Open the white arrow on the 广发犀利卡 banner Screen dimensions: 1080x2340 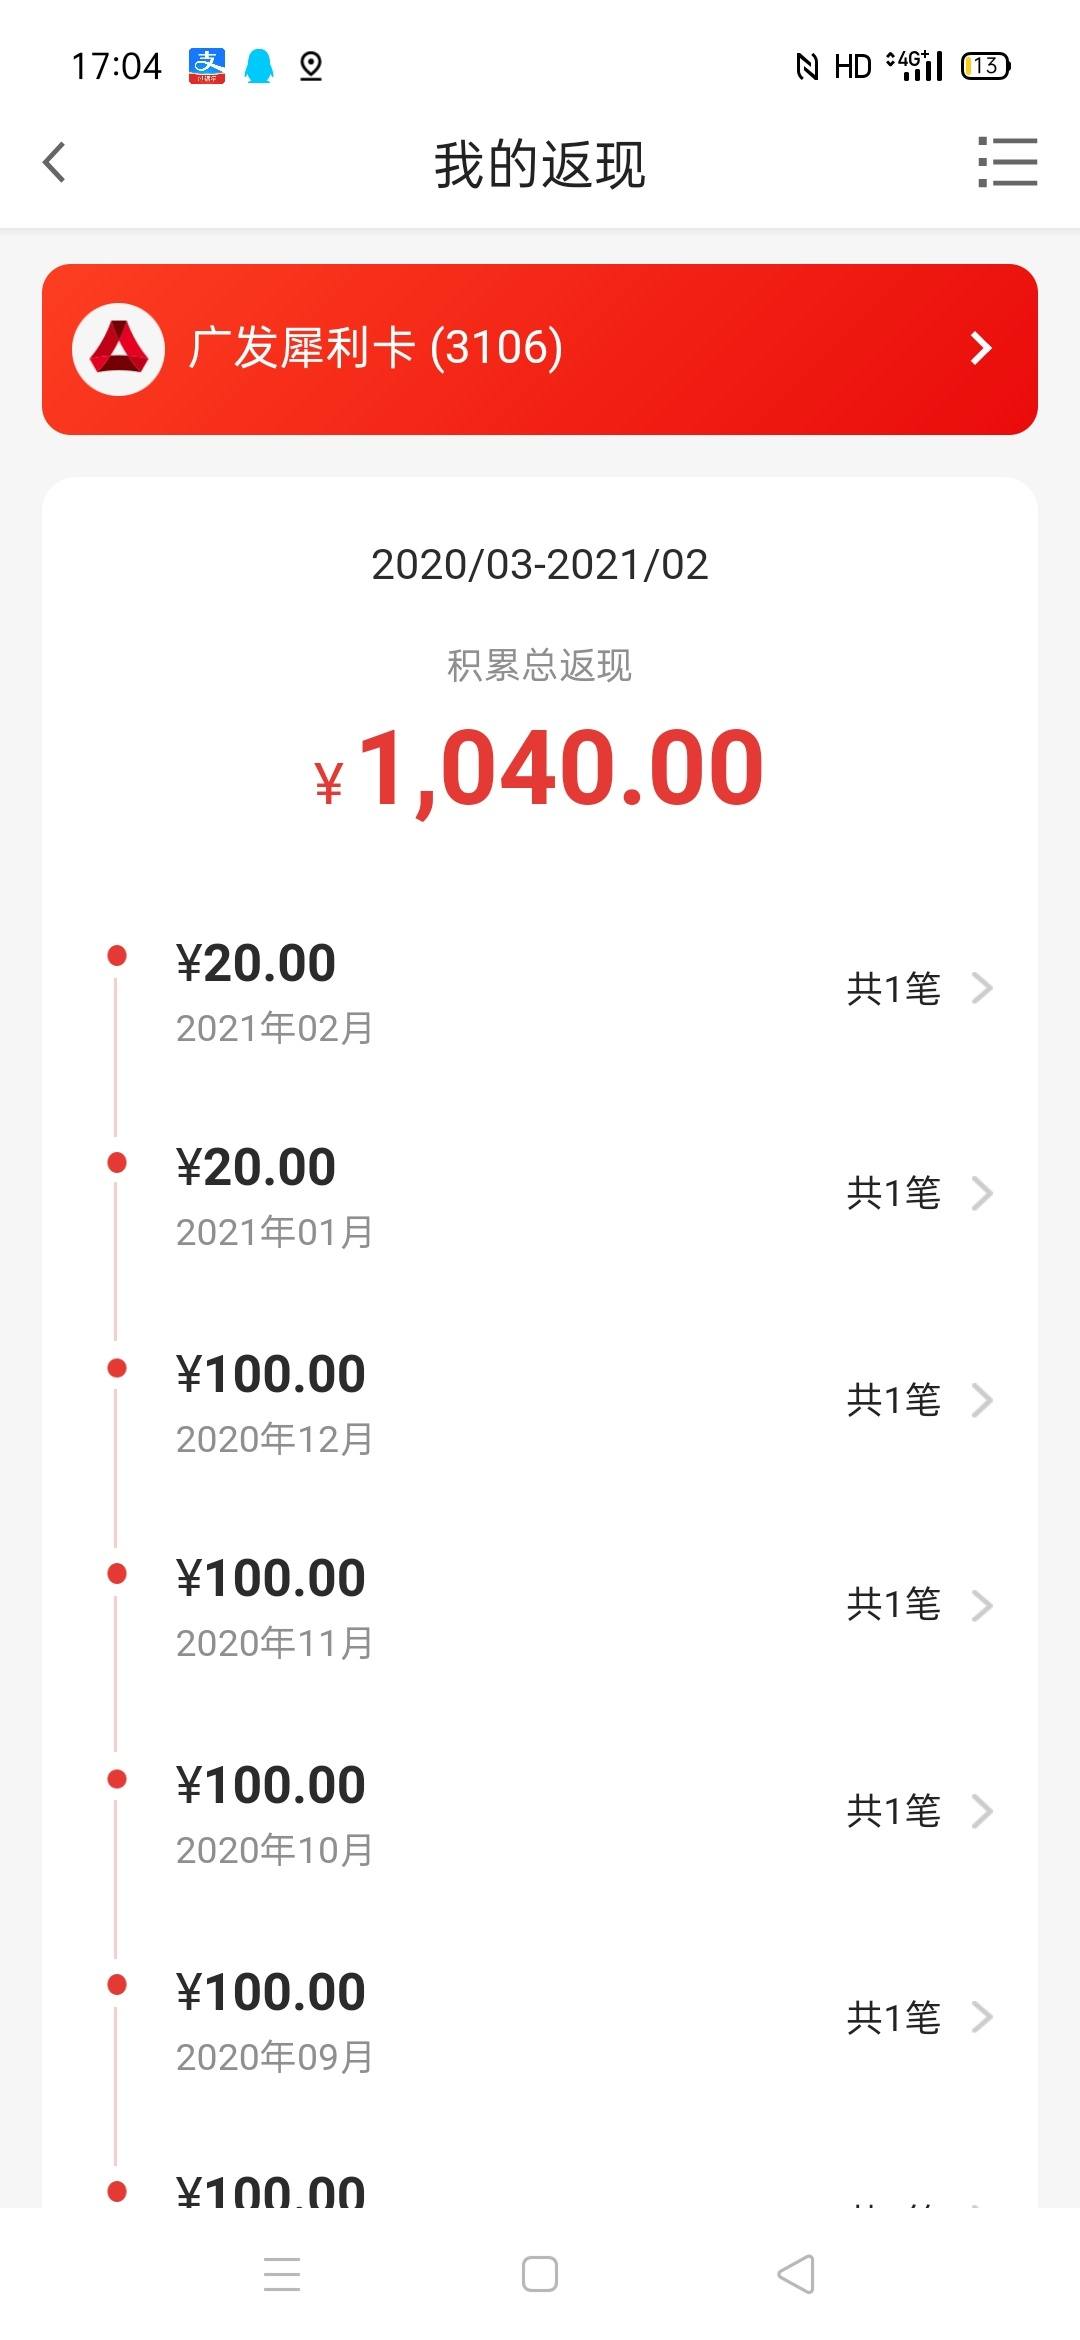tap(981, 348)
